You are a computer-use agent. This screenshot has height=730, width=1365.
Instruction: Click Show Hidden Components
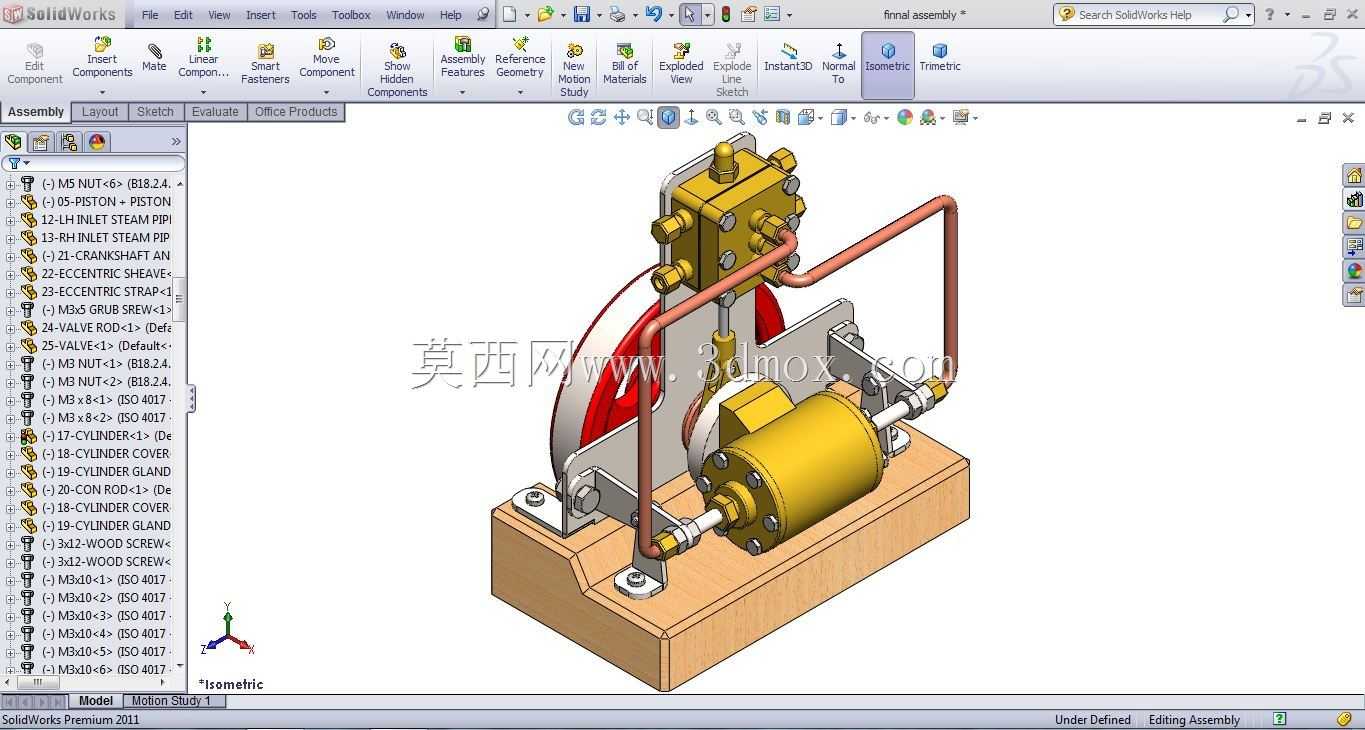coord(397,70)
